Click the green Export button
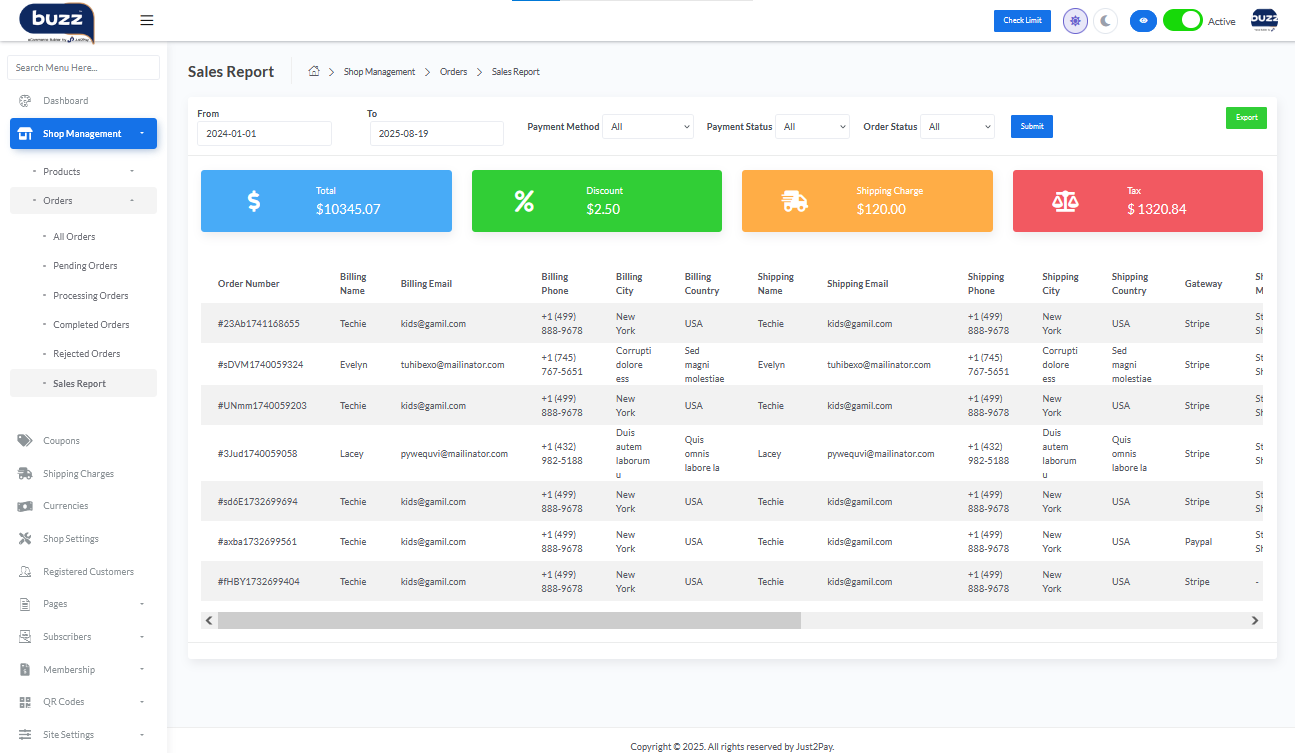This screenshot has width=1295, height=753. (x=1246, y=118)
